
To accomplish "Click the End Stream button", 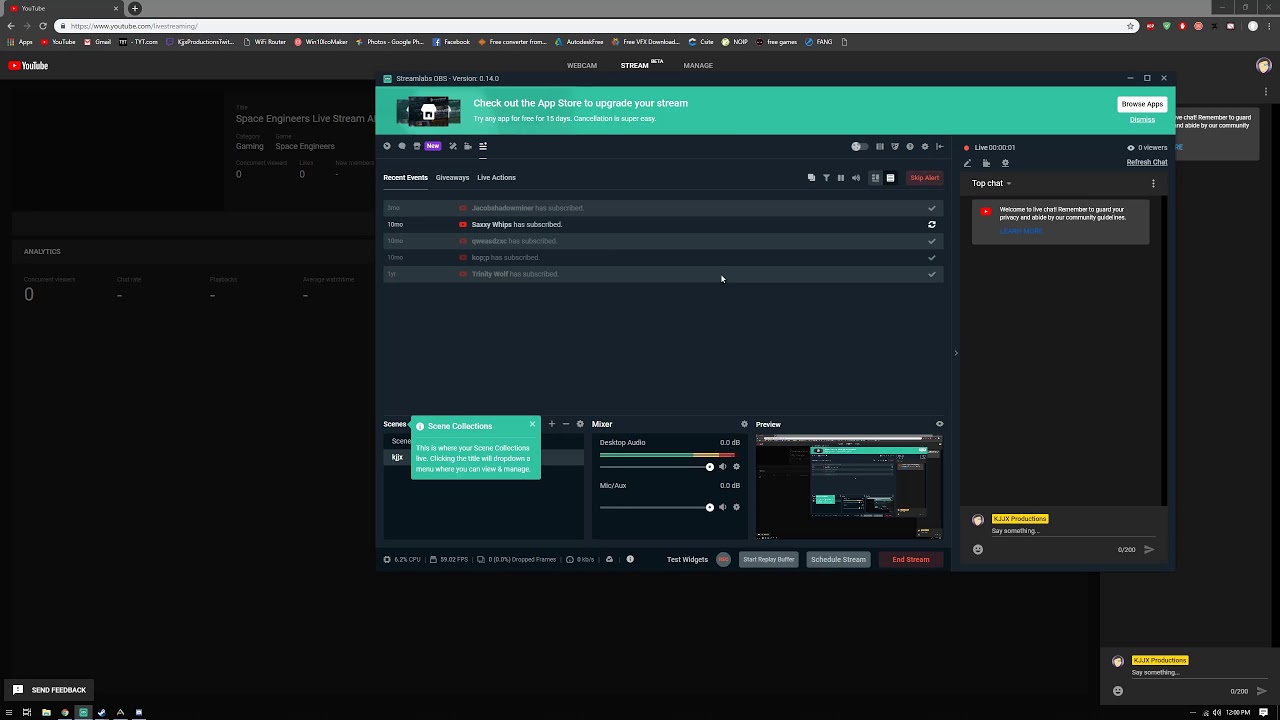I will click(x=911, y=560).
